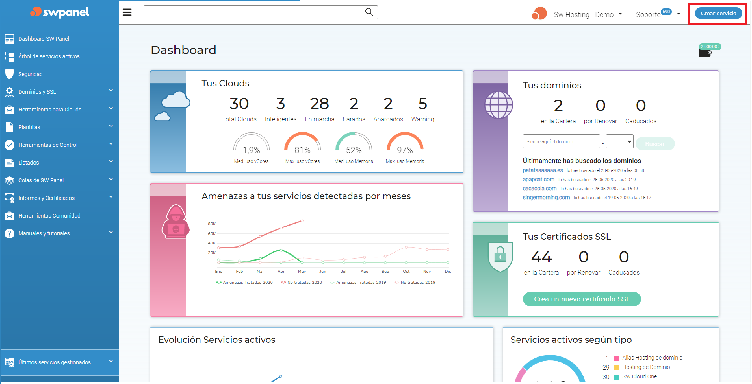Expand the Dominios y SSL menu chevron
This screenshot has height=384, width=752.
coord(111,91)
